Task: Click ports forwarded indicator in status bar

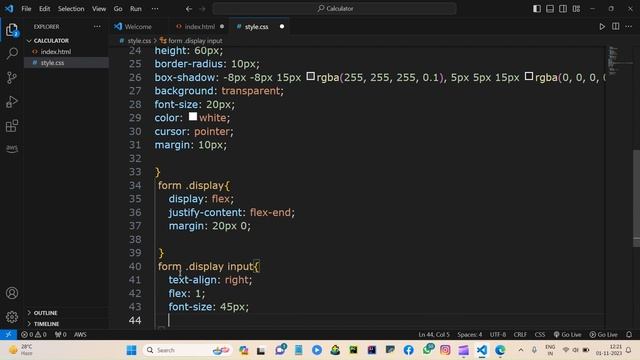Action: click(x=60, y=334)
